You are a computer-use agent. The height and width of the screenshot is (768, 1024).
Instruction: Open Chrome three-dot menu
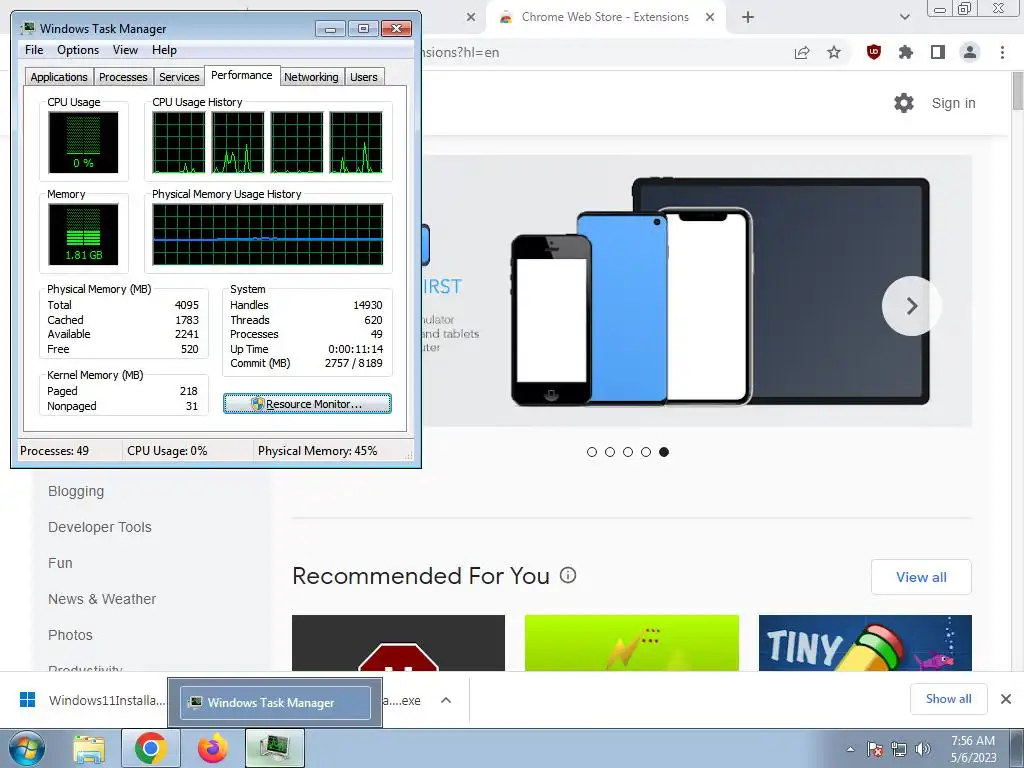(x=1002, y=52)
